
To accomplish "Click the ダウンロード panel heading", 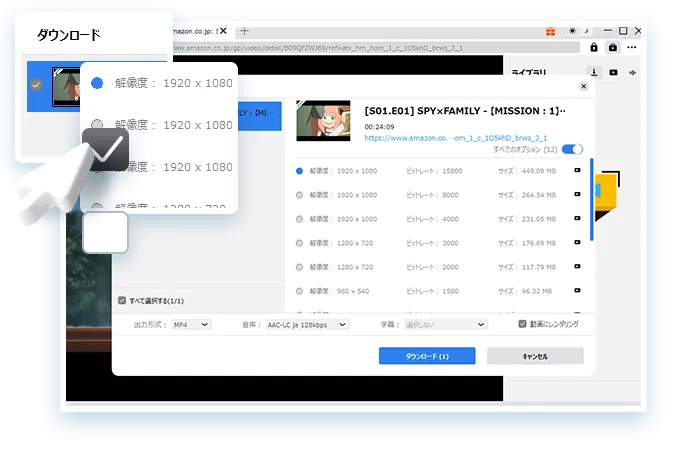I will pyautogui.click(x=69, y=35).
